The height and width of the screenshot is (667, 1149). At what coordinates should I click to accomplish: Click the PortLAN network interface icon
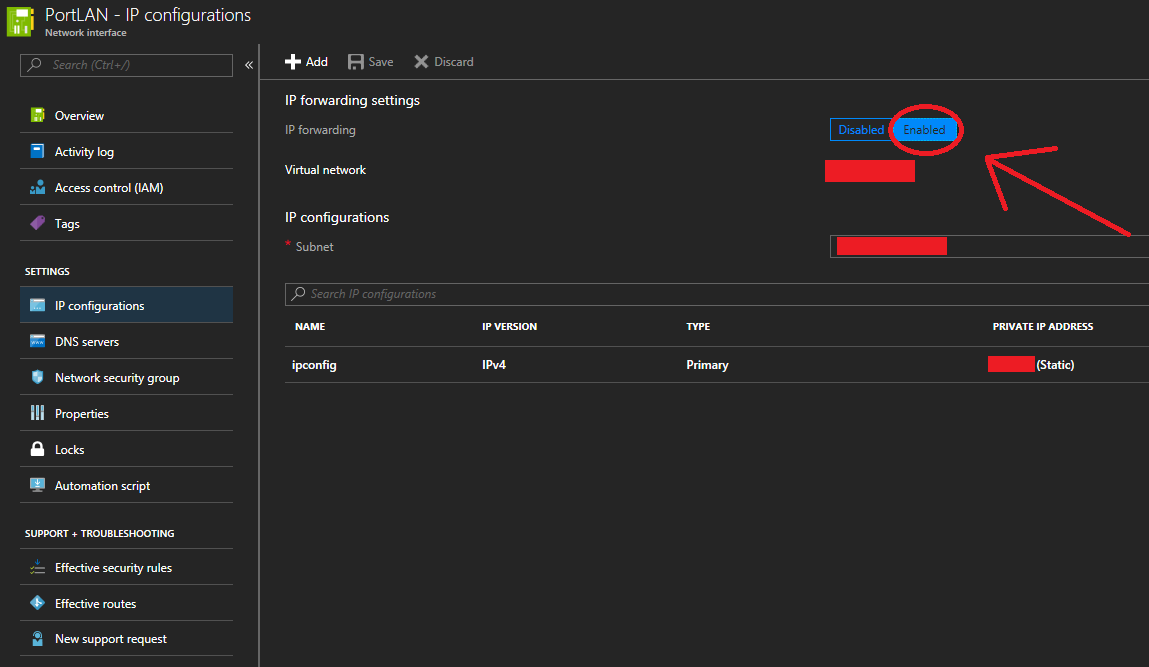point(20,21)
